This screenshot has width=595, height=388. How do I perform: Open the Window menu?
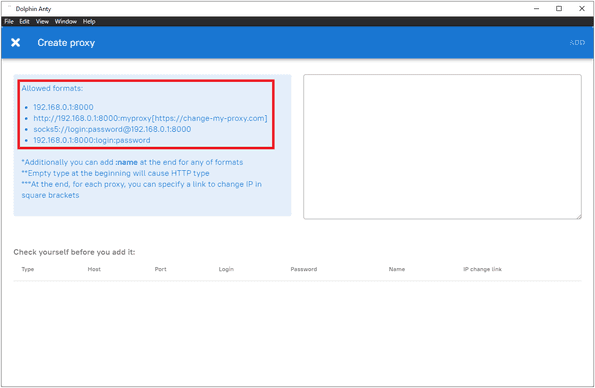pos(66,22)
